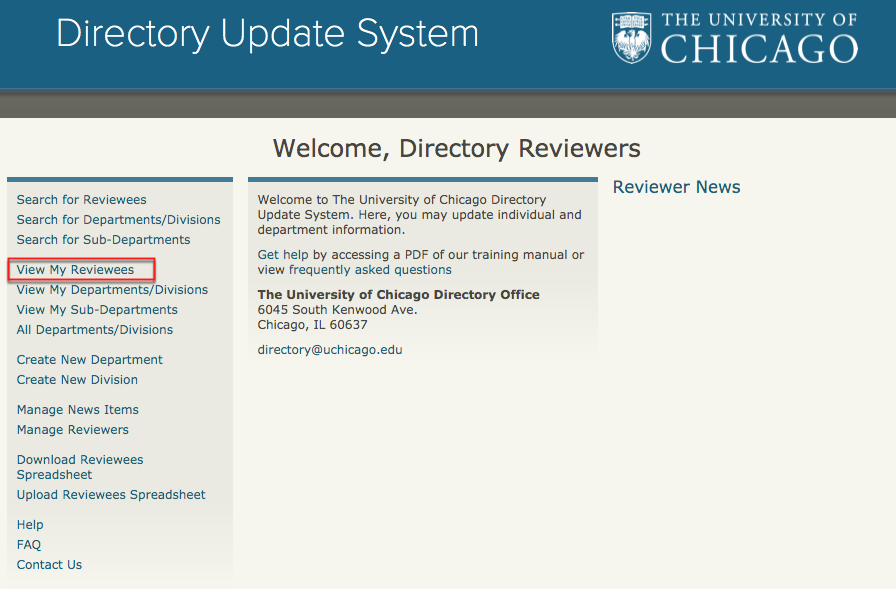Download Reviewees Spreadsheet link

pos(80,467)
